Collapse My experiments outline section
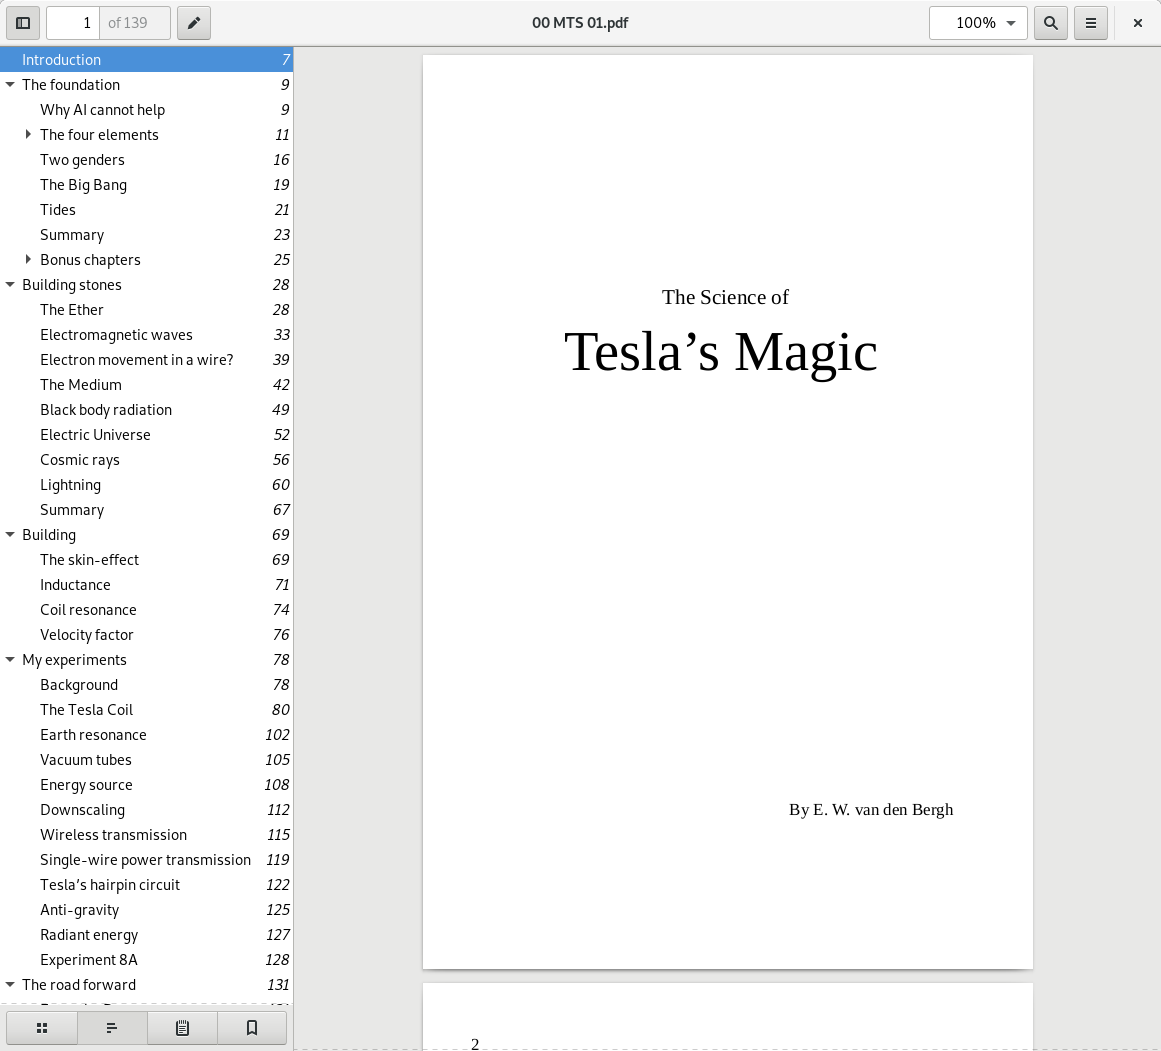1161x1051 pixels. 10,659
